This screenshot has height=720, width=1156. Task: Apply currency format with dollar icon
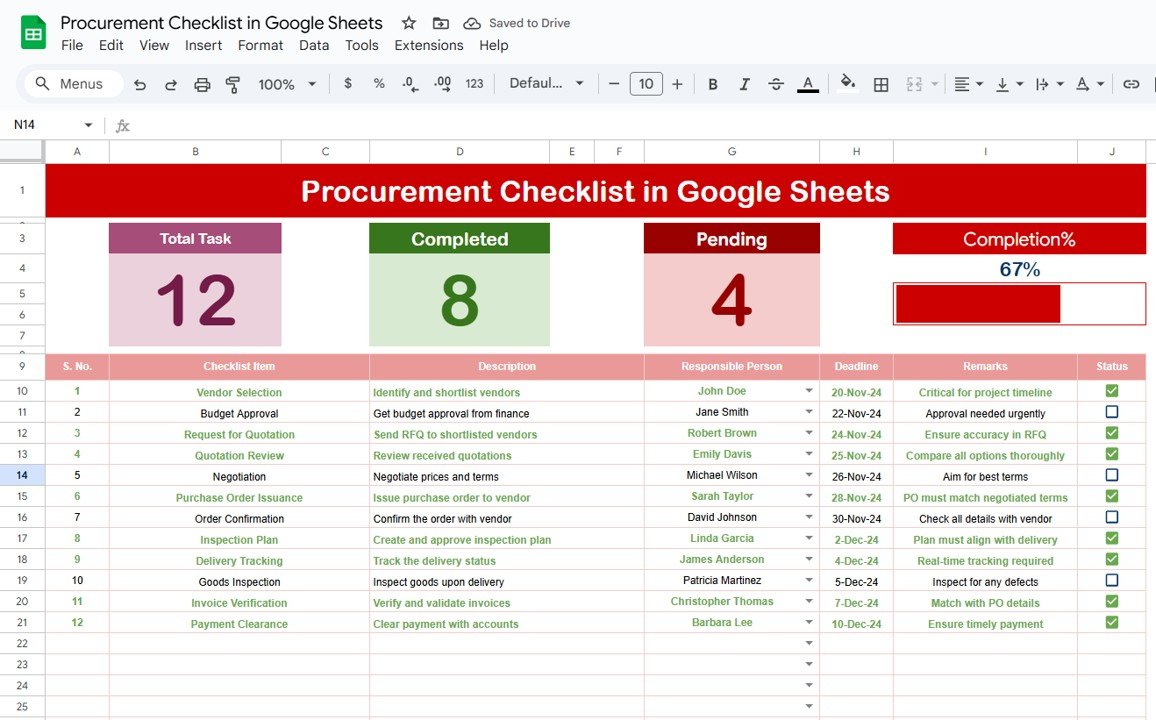[348, 84]
